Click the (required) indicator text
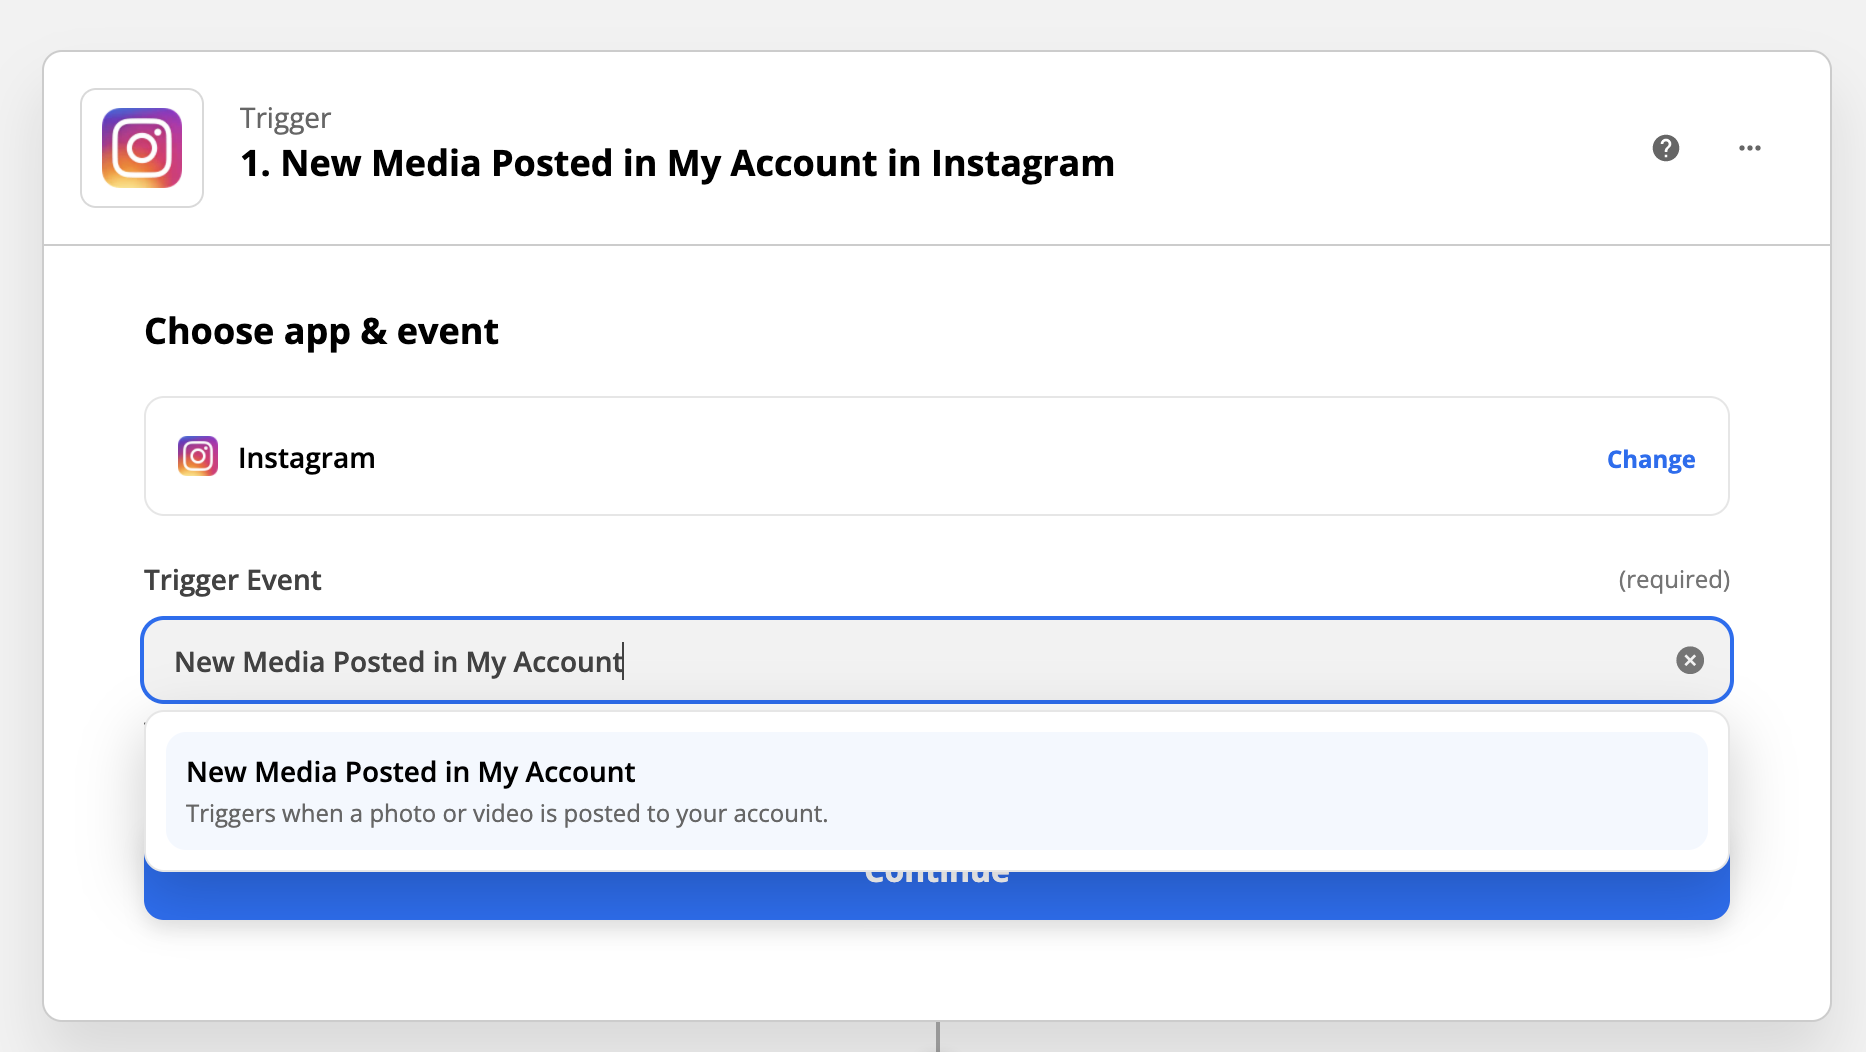 [1674, 579]
